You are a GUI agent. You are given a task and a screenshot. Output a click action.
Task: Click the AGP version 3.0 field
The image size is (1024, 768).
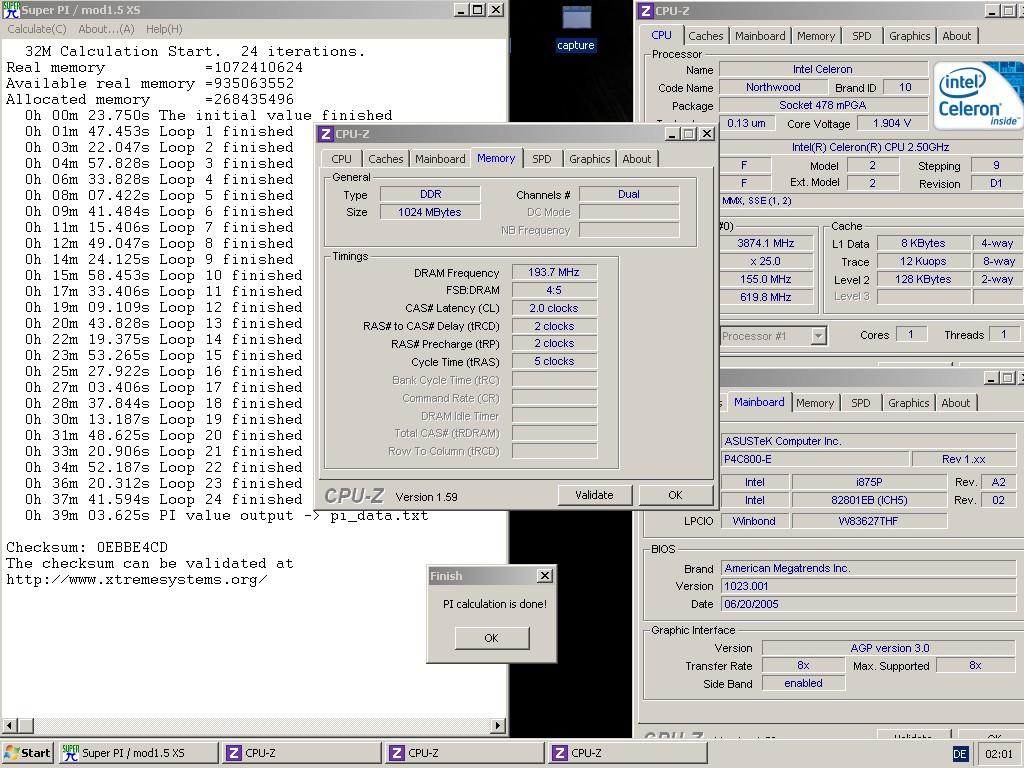[x=889, y=648]
